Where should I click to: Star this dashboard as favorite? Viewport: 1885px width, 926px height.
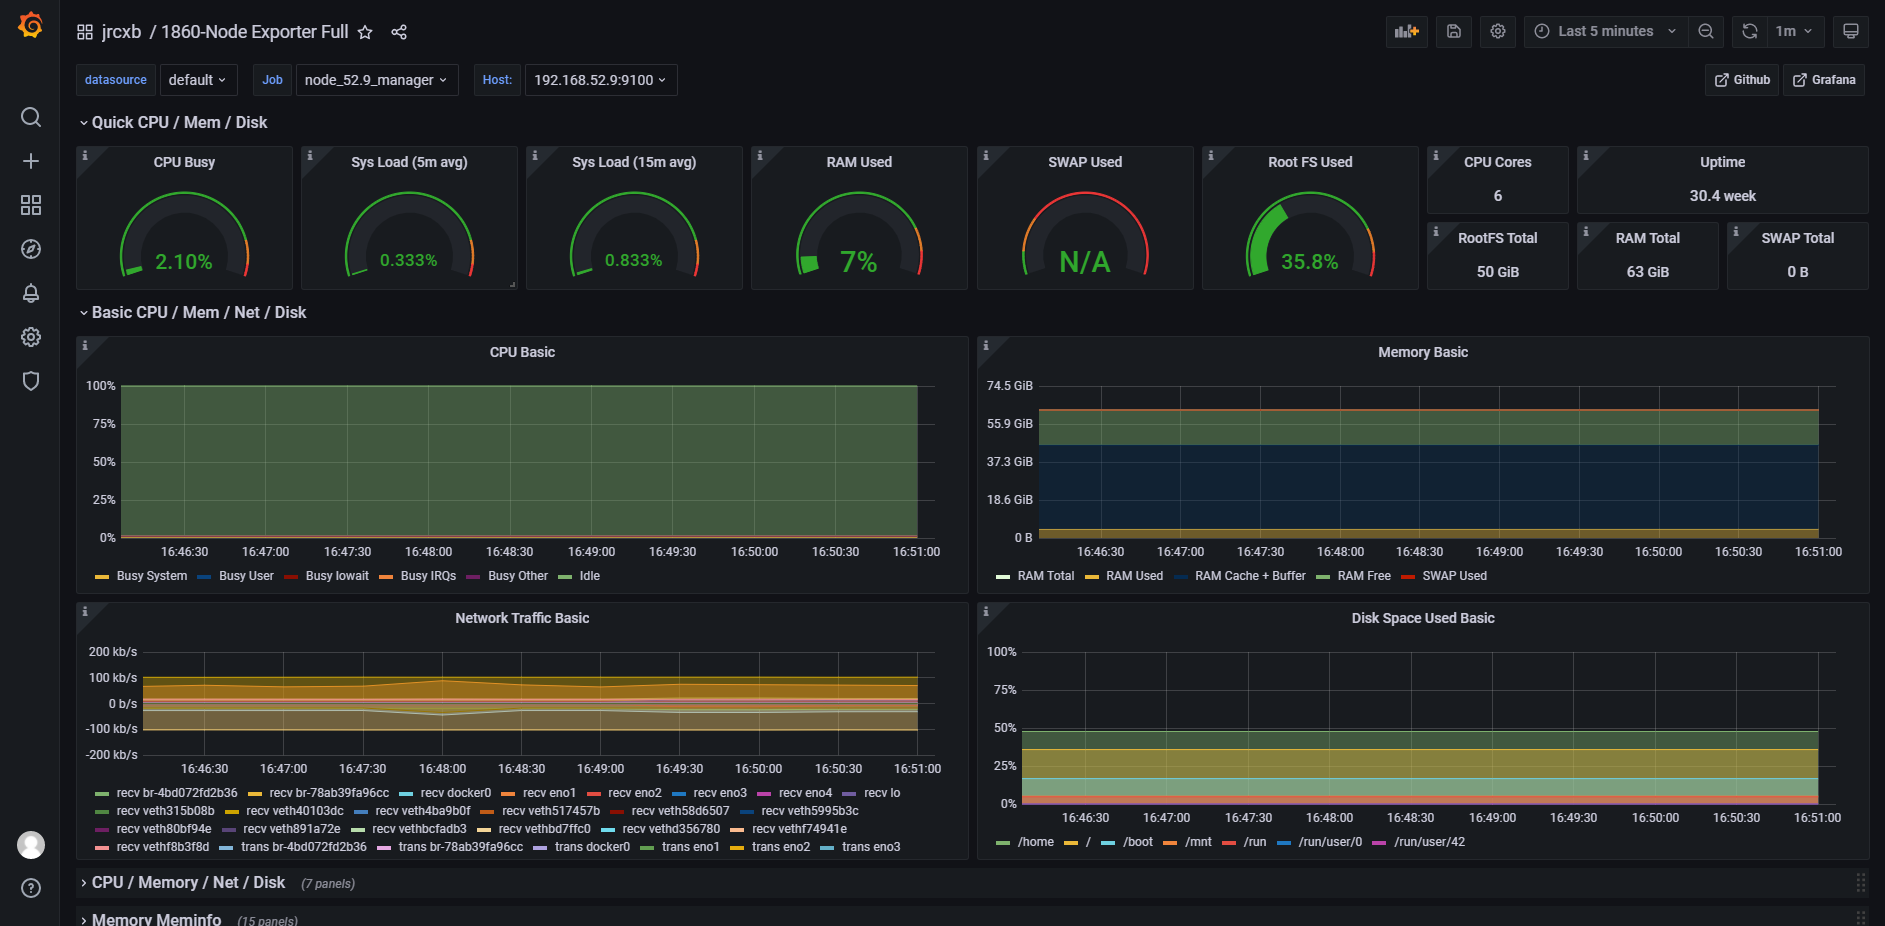[x=365, y=32]
